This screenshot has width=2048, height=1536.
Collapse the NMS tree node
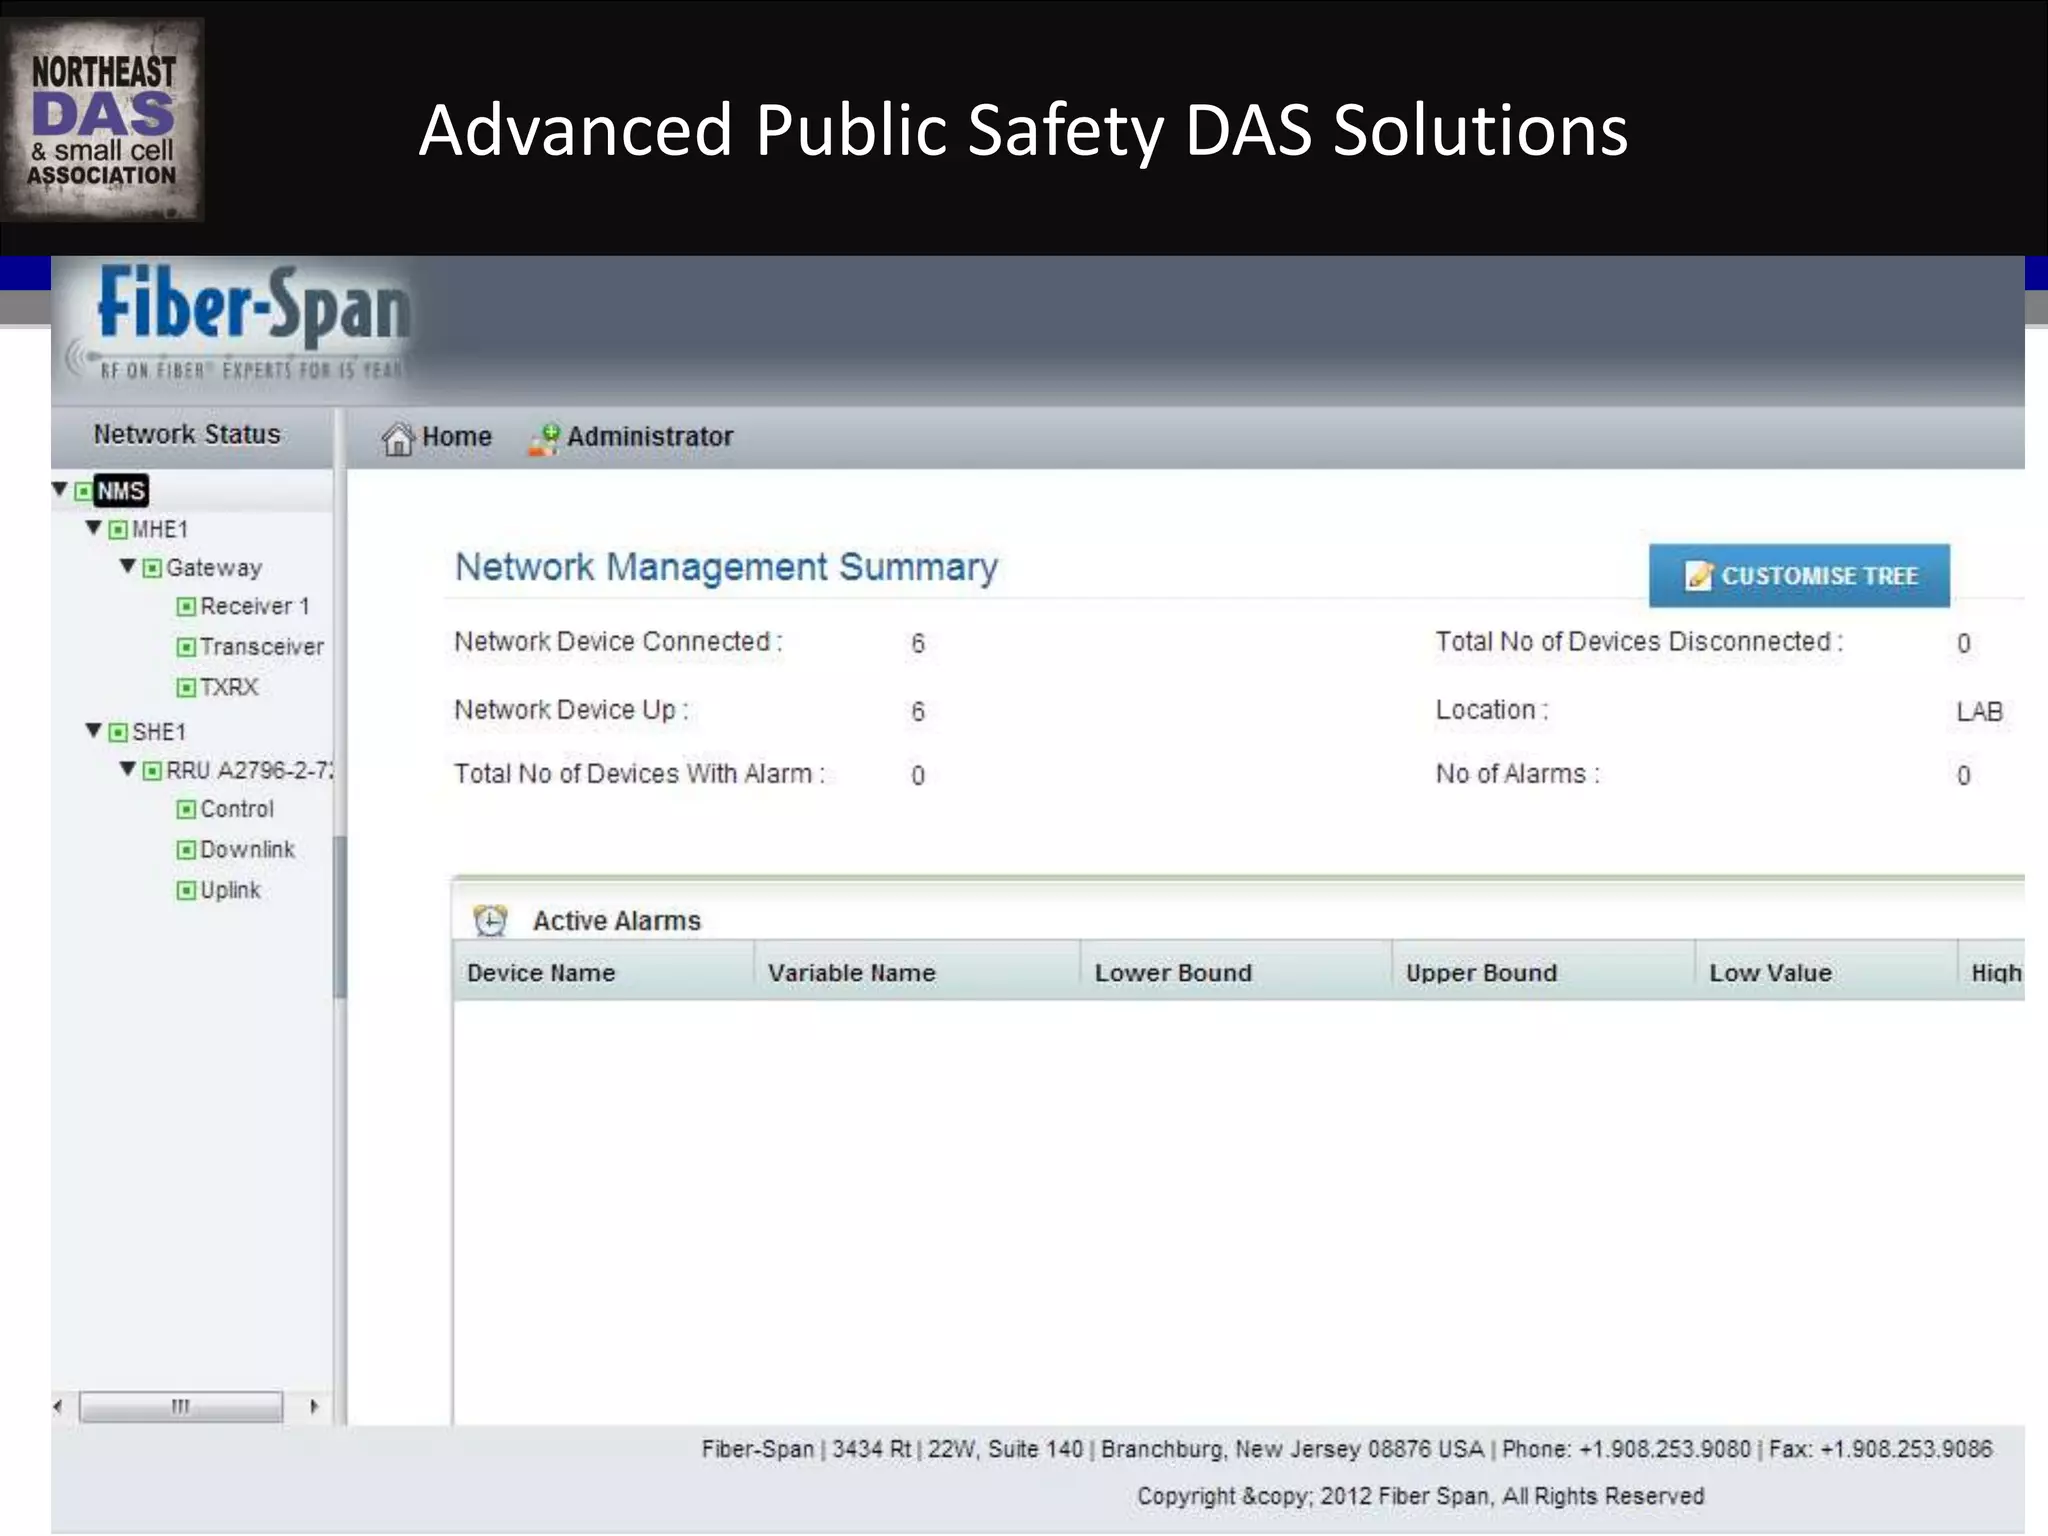pos(60,490)
